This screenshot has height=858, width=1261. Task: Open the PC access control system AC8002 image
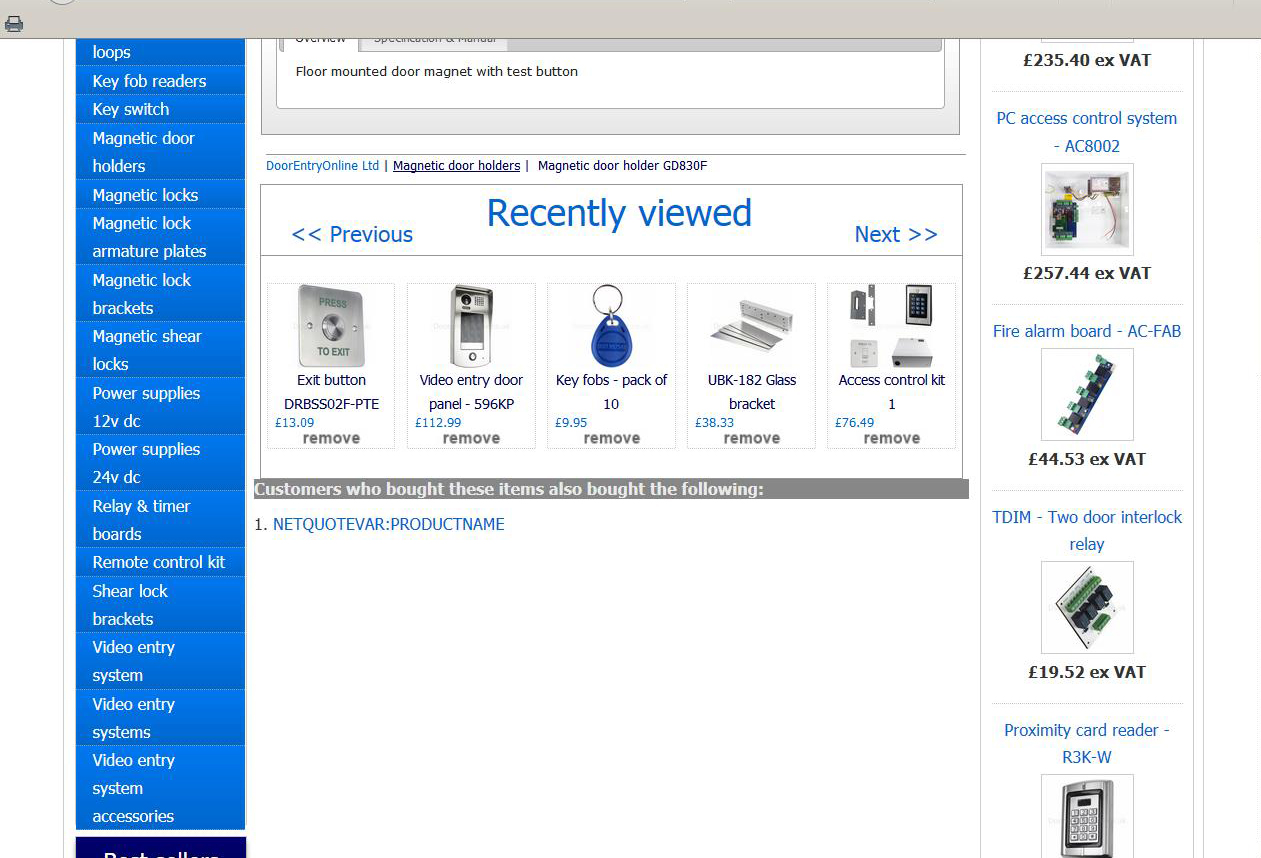1087,210
